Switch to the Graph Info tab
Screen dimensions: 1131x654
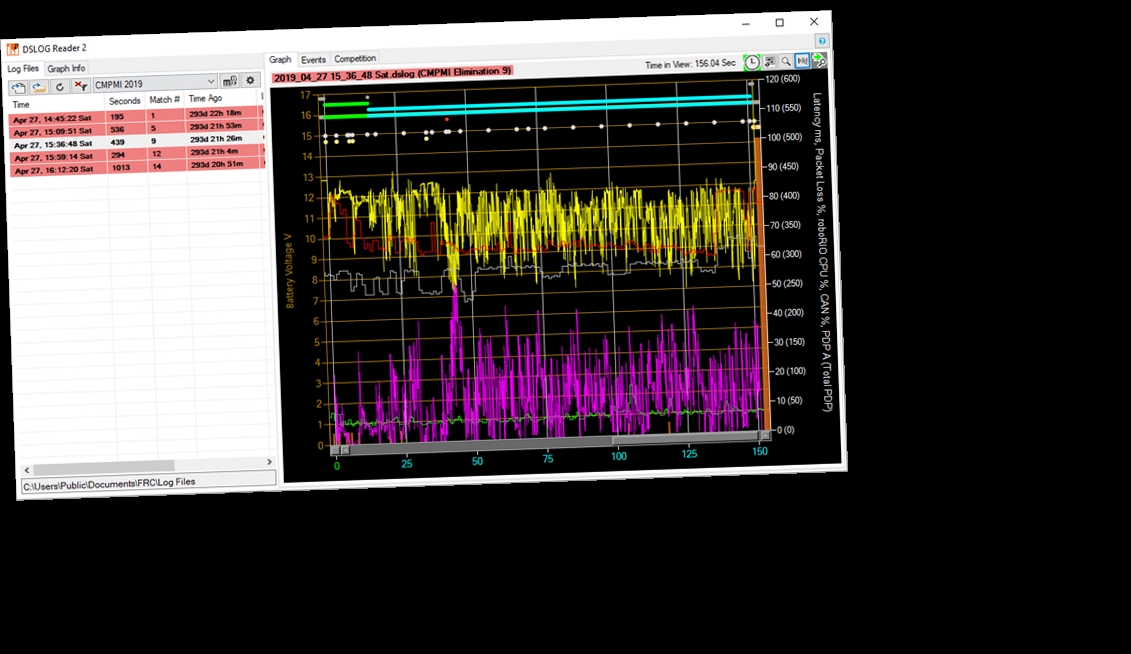click(66, 68)
